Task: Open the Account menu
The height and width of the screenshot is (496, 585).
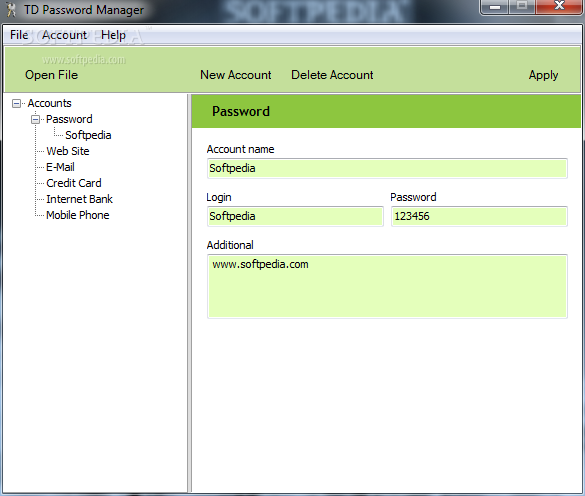Action: [64, 35]
